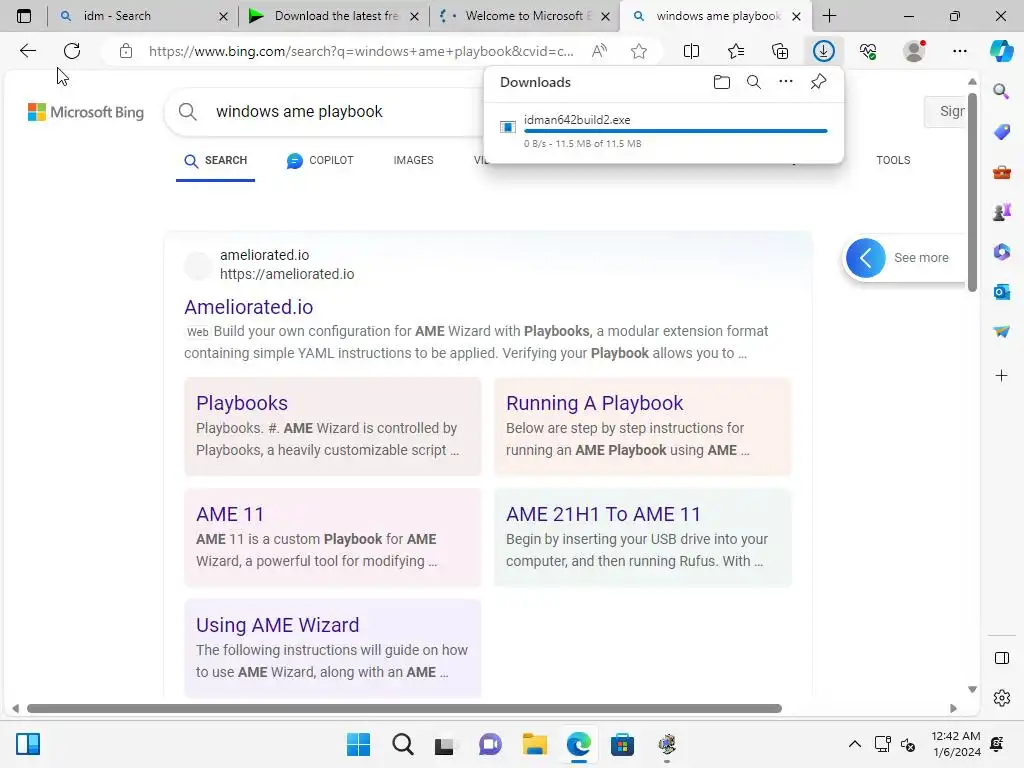
Task: Open the Using AME Wizard card
Action: pos(278,625)
